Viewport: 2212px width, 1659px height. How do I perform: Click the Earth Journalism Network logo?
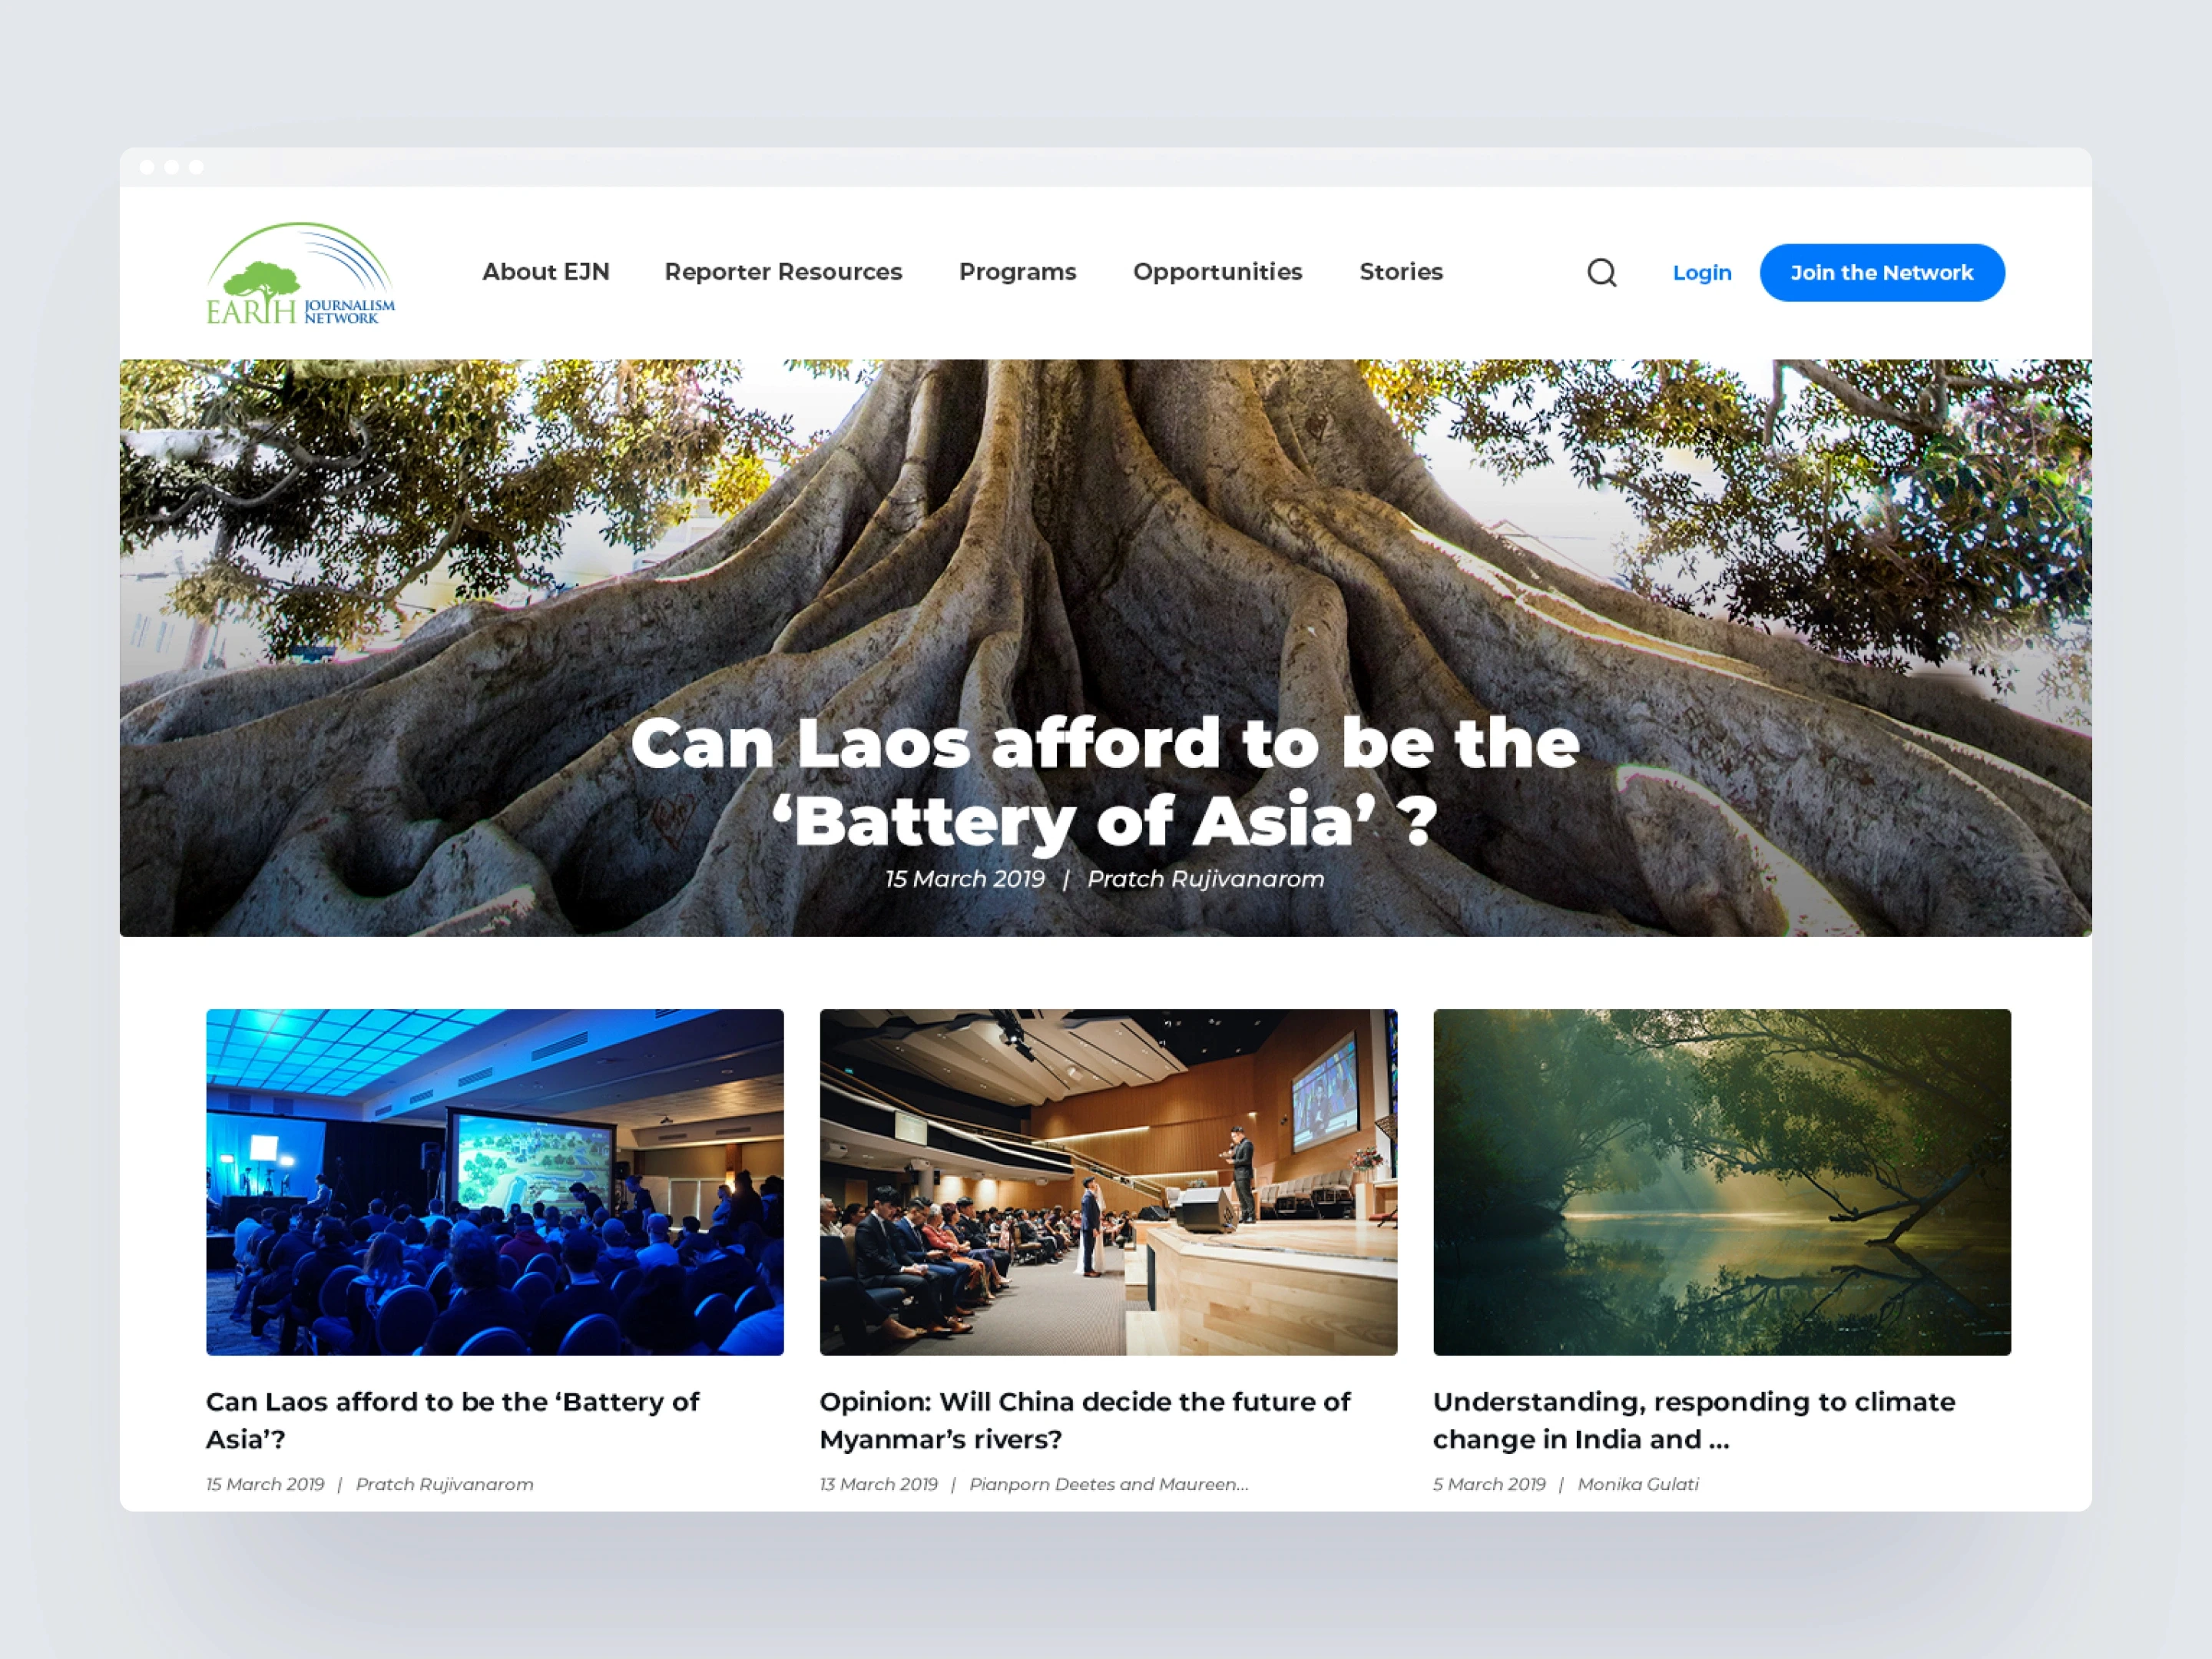pos(300,273)
